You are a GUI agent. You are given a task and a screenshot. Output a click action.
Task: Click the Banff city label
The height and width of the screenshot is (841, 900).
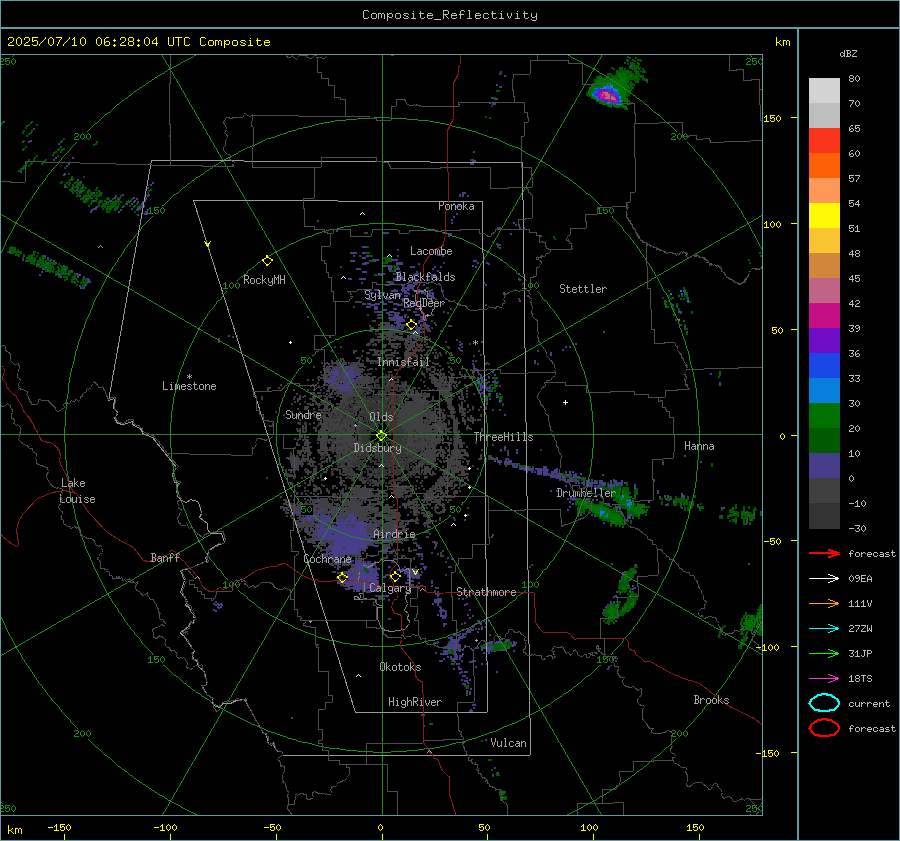[165, 557]
